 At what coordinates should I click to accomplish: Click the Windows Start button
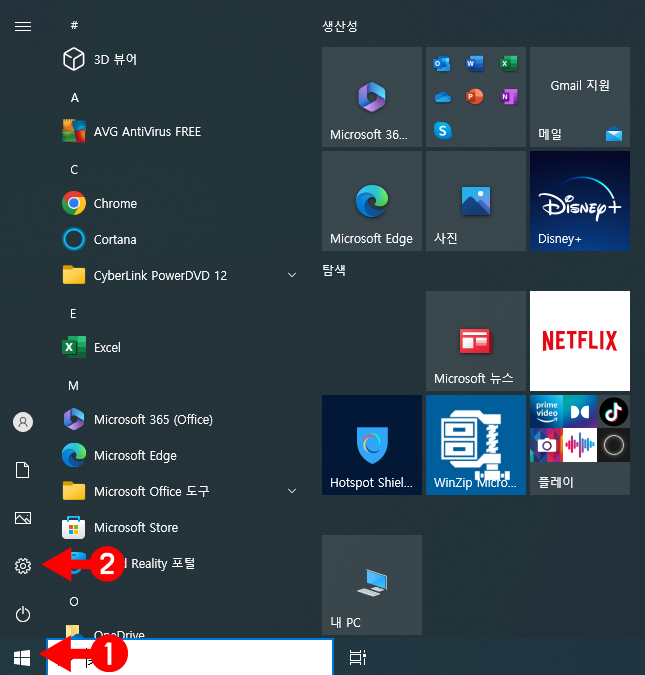tap(22, 658)
